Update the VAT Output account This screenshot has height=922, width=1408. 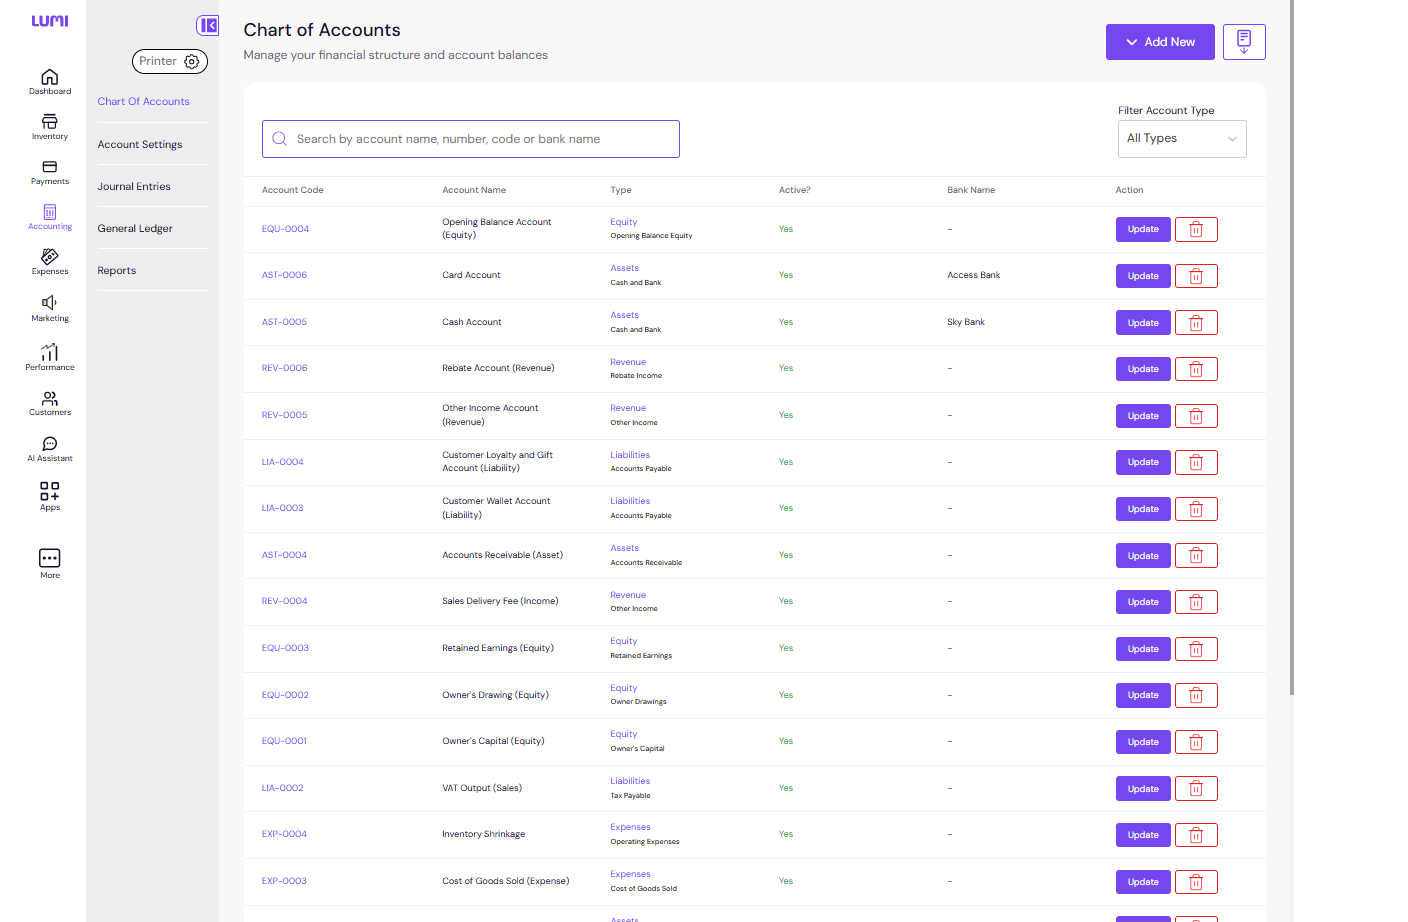click(1143, 788)
